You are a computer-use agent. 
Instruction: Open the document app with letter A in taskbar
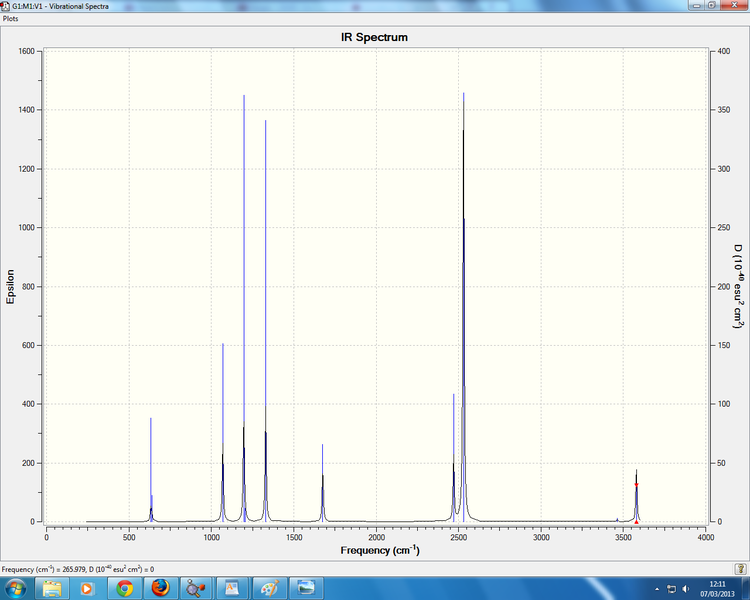pyautogui.click(x=232, y=588)
